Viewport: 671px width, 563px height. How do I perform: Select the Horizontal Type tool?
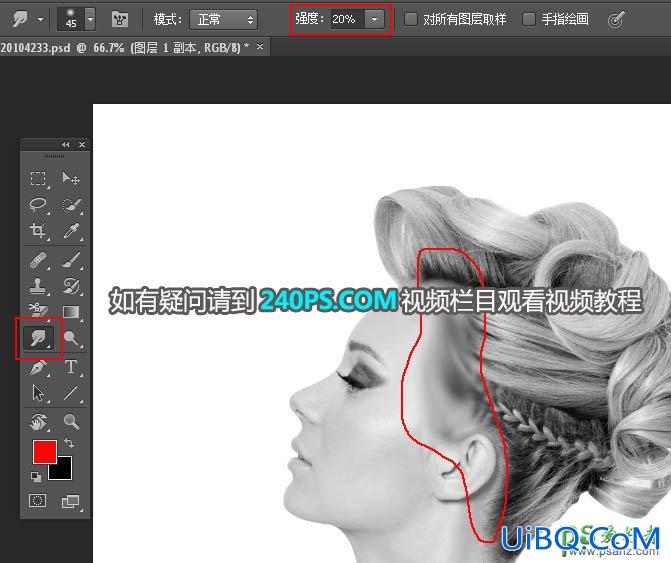coord(71,367)
